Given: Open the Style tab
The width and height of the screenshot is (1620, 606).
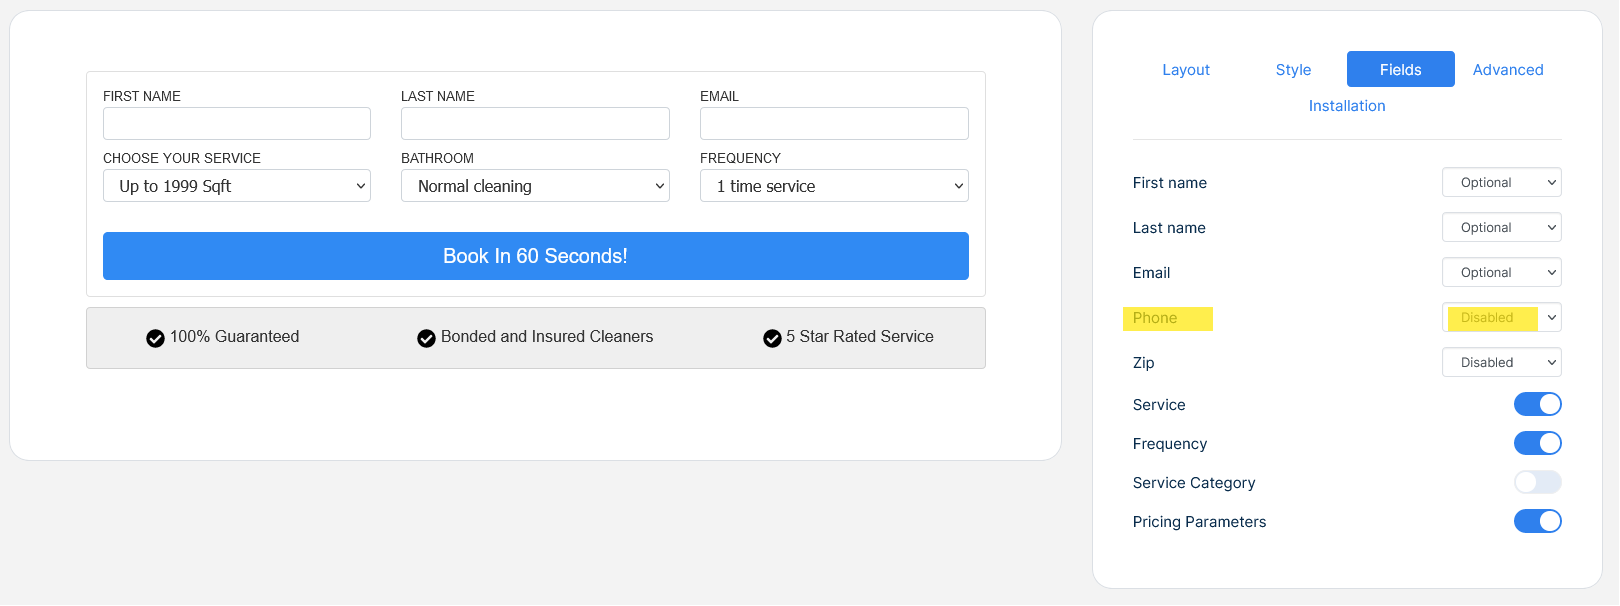Looking at the screenshot, I should coord(1293,70).
